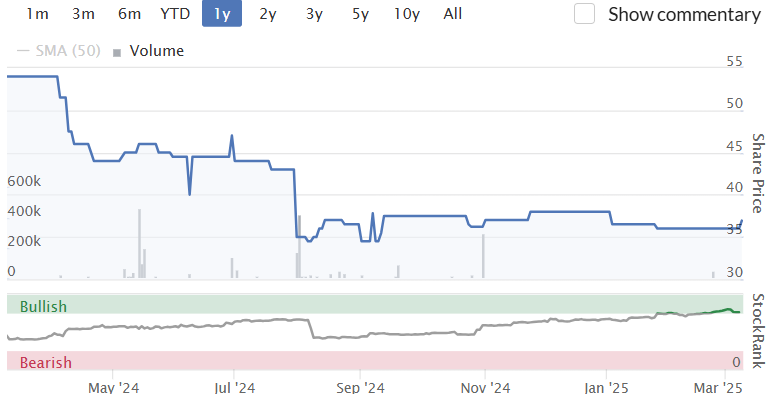Select the 3m time range

83,14
